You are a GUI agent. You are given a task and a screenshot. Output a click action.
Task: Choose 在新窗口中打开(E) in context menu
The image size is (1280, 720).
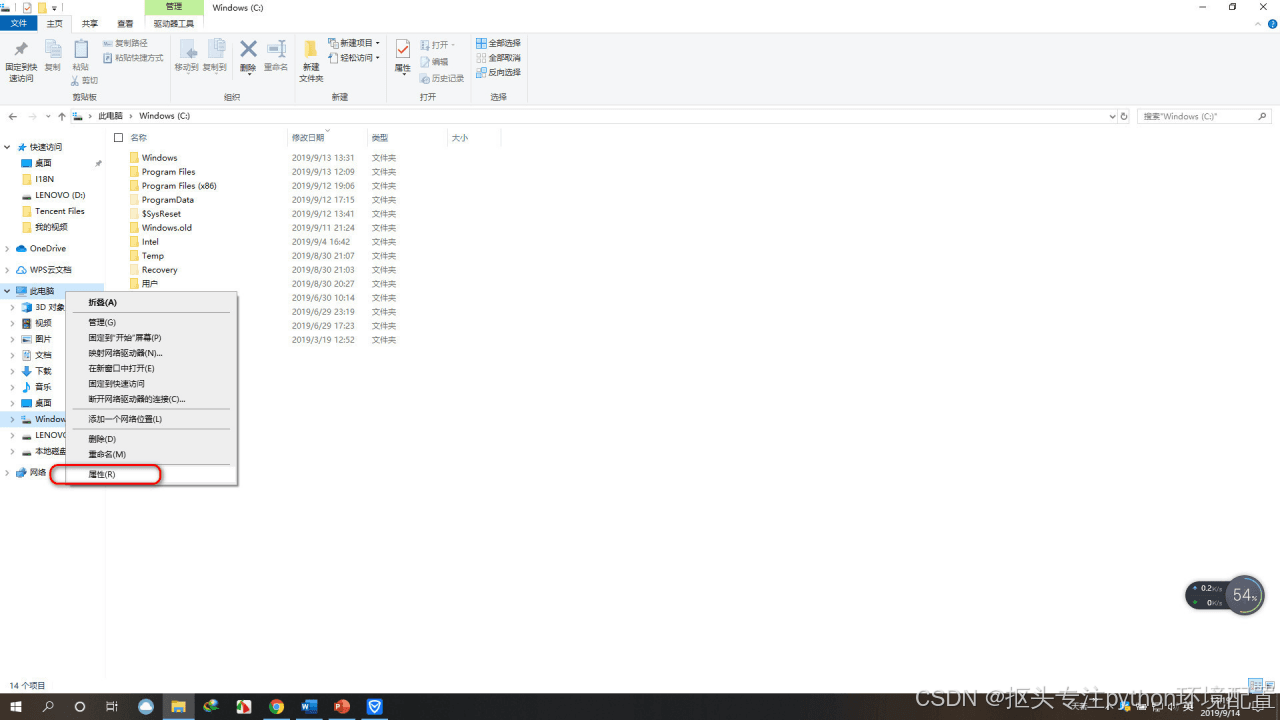[x=151, y=368]
